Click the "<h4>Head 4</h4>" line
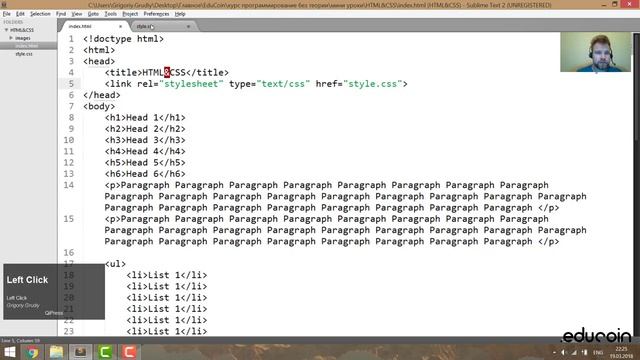This screenshot has width=640, height=360. 145,151
